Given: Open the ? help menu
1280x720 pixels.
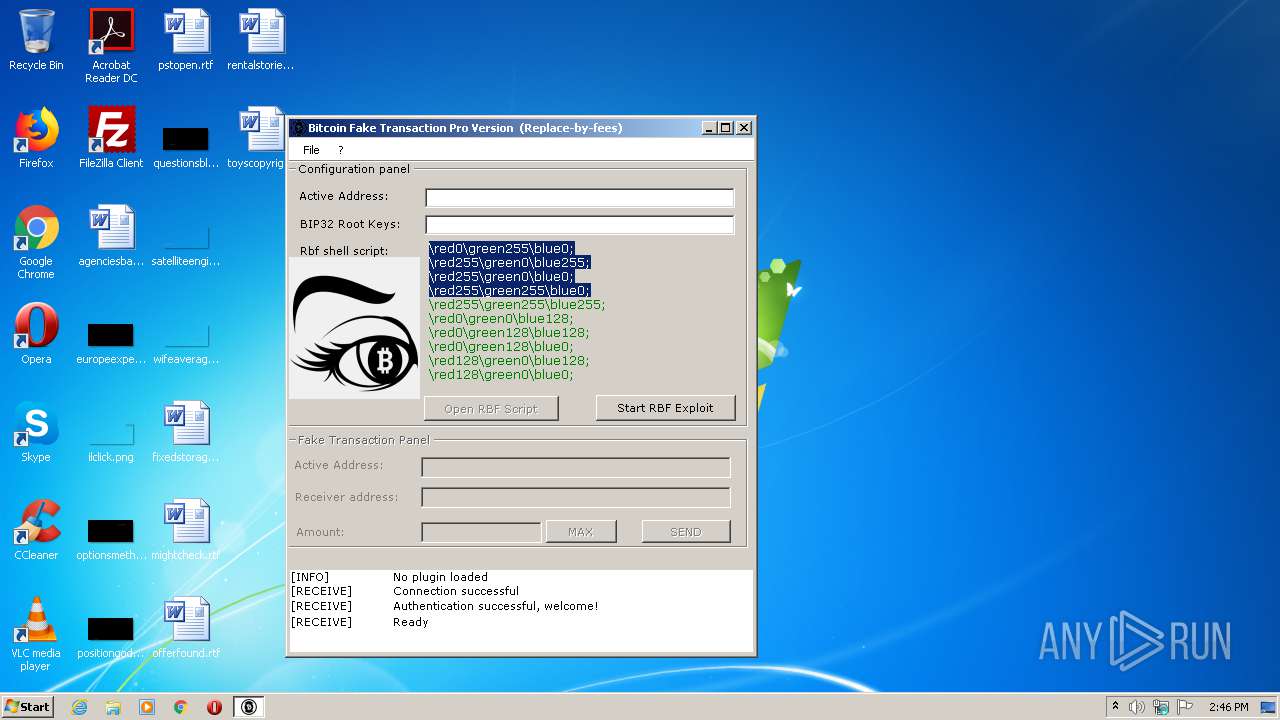Looking at the screenshot, I should pyautogui.click(x=340, y=150).
